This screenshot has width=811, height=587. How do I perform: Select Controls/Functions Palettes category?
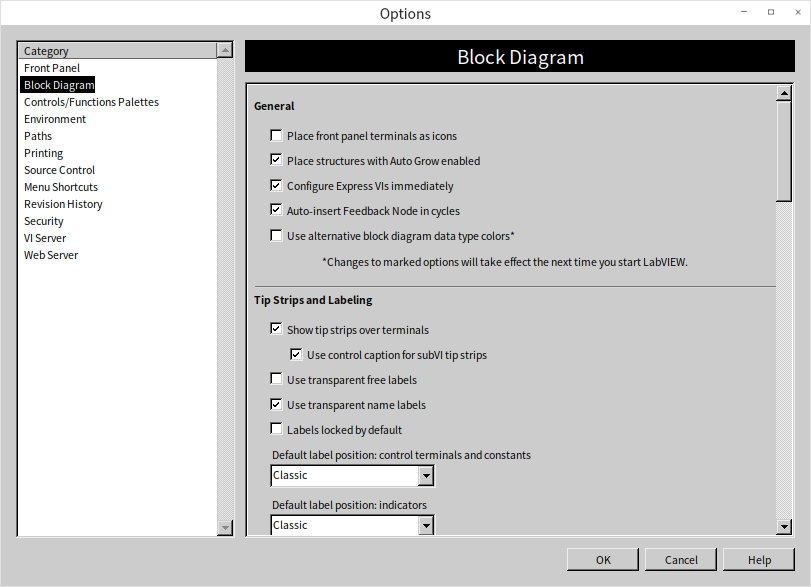click(x=91, y=102)
